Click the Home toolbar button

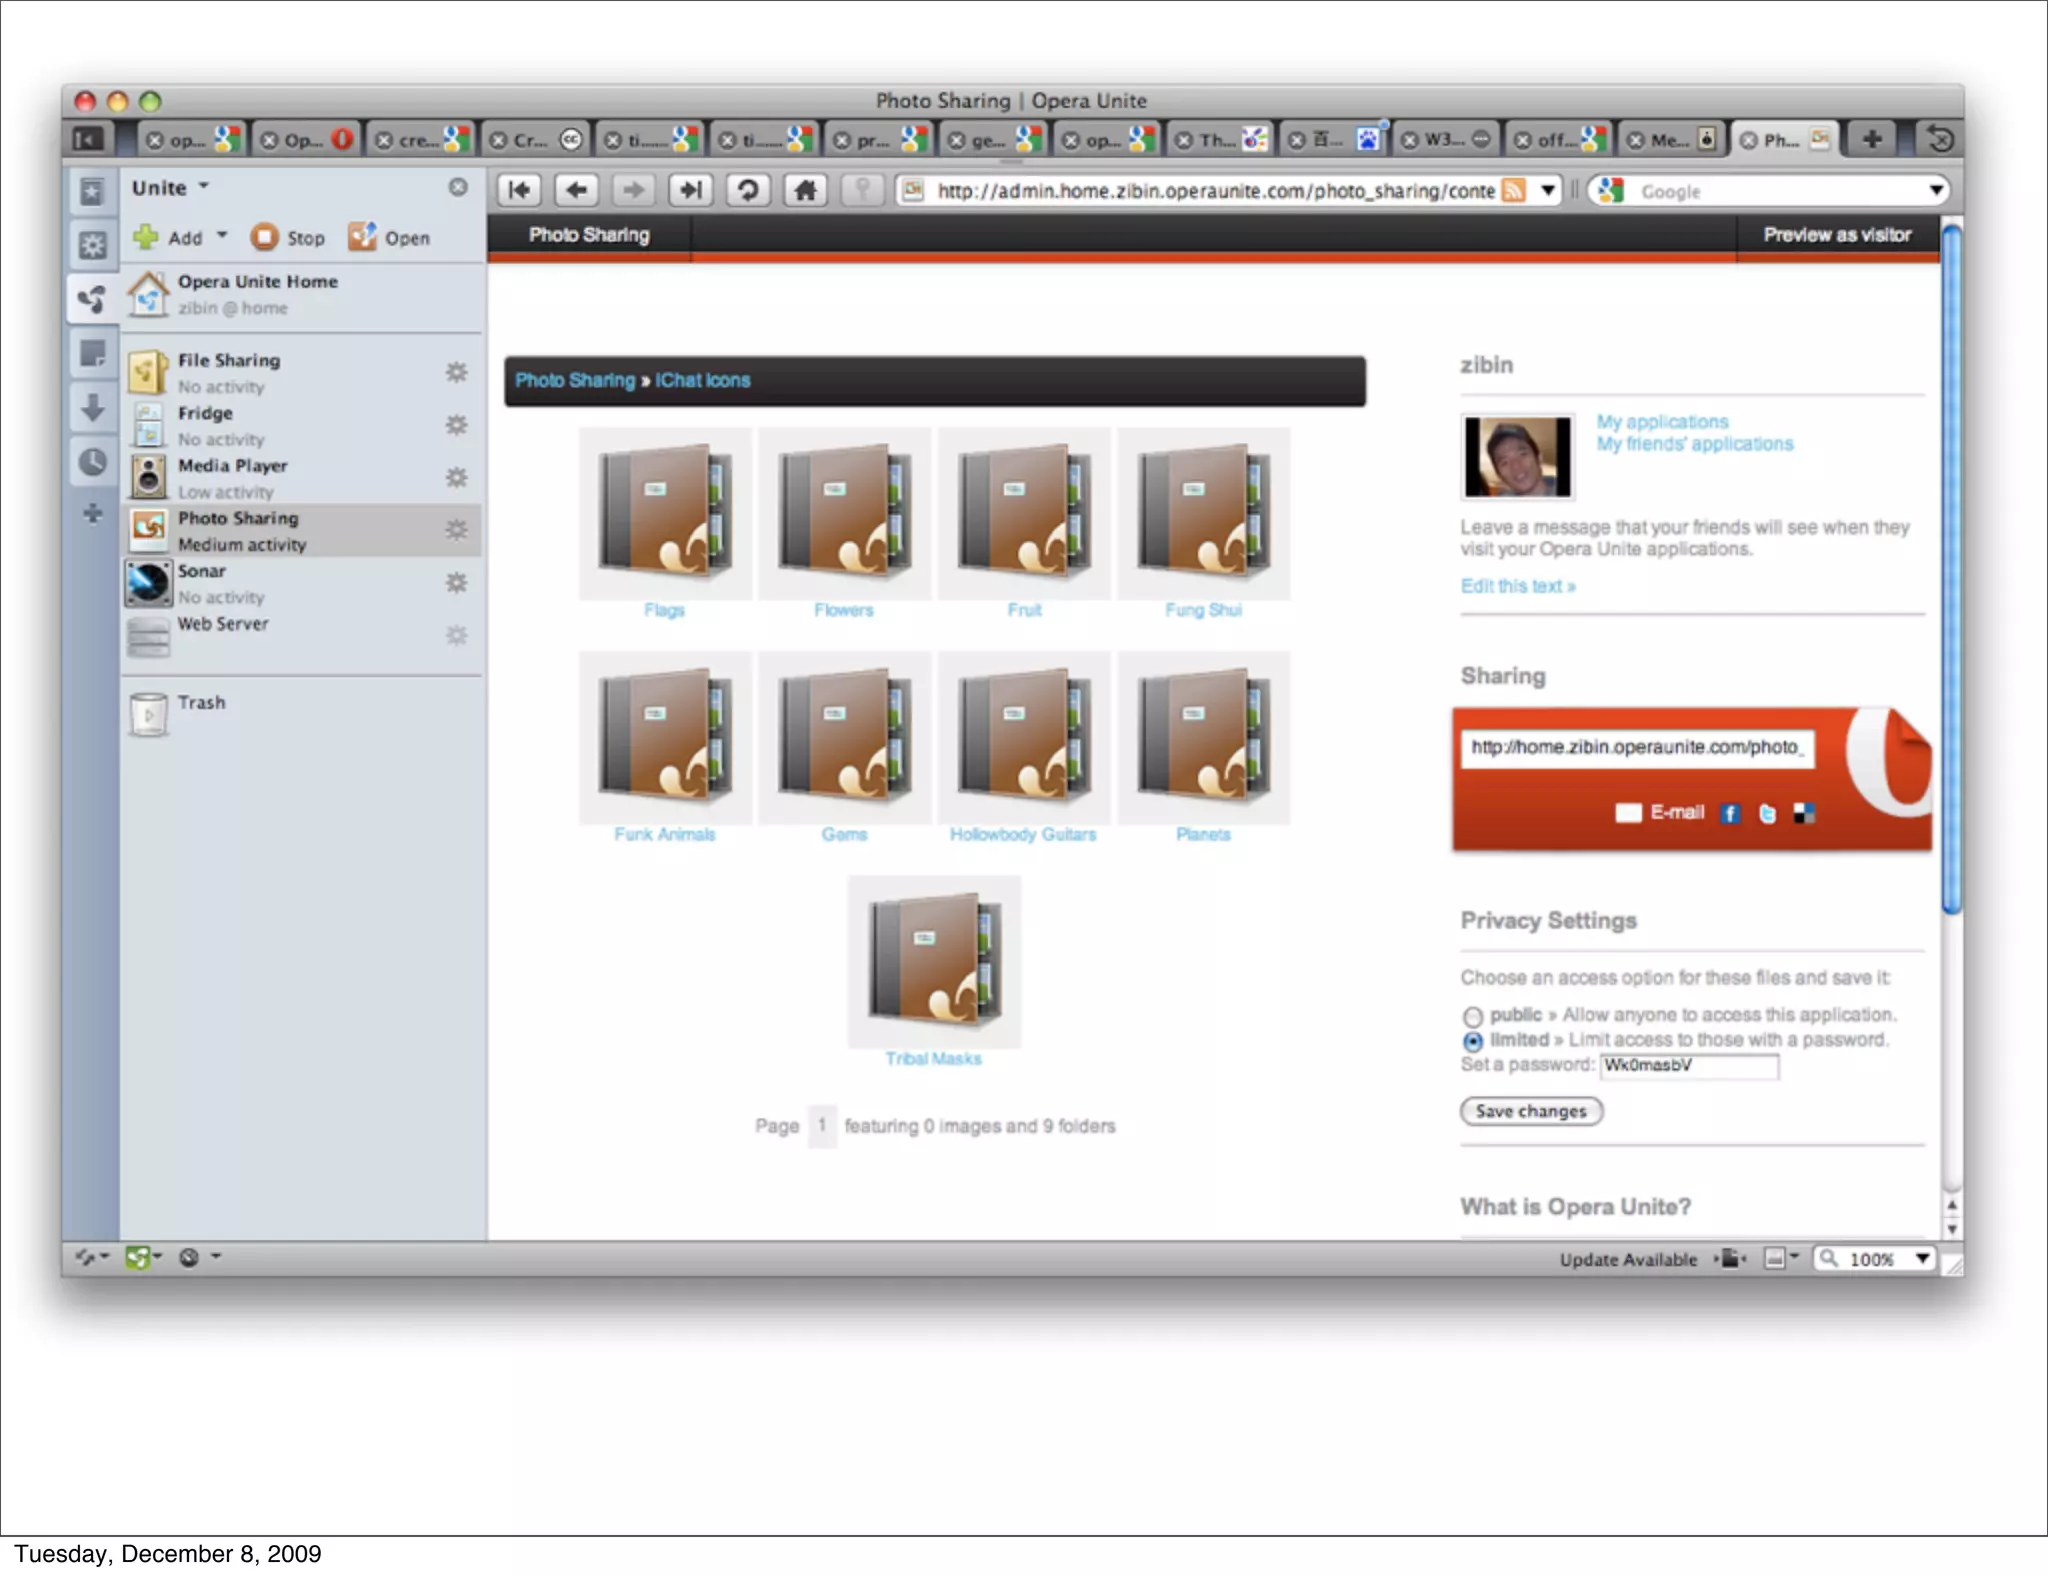tap(805, 190)
